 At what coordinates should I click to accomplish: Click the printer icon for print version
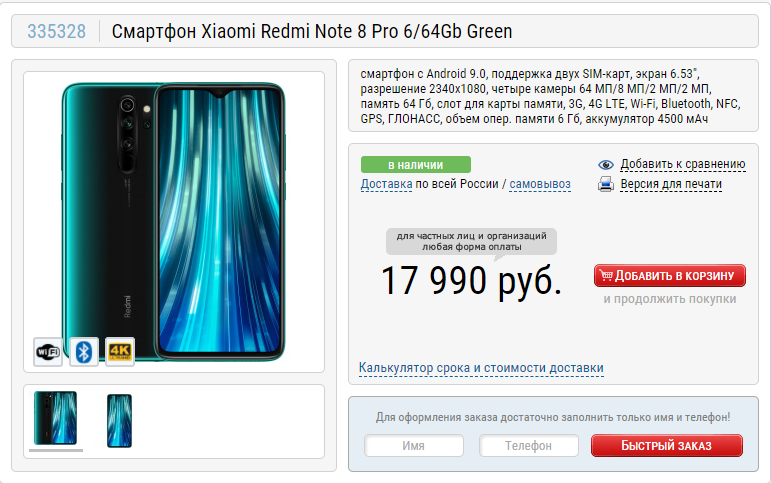tap(606, 184)
